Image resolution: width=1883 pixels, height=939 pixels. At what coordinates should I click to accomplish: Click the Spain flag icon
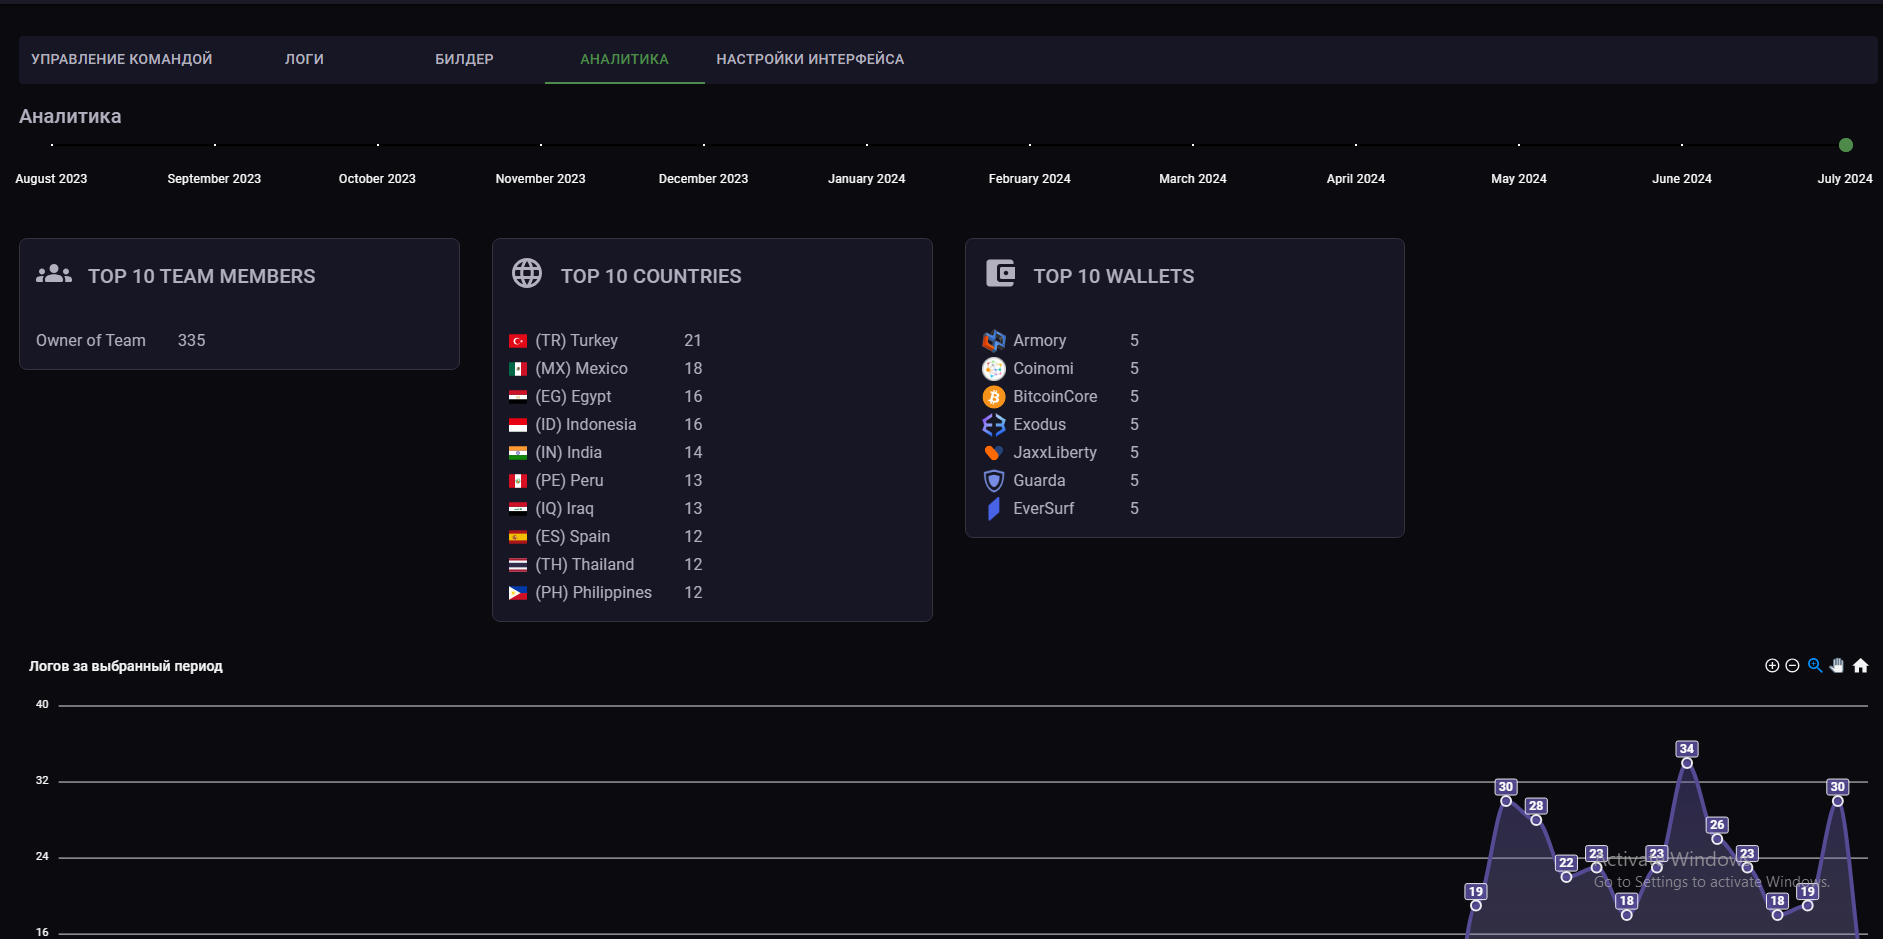coord(518,537)
